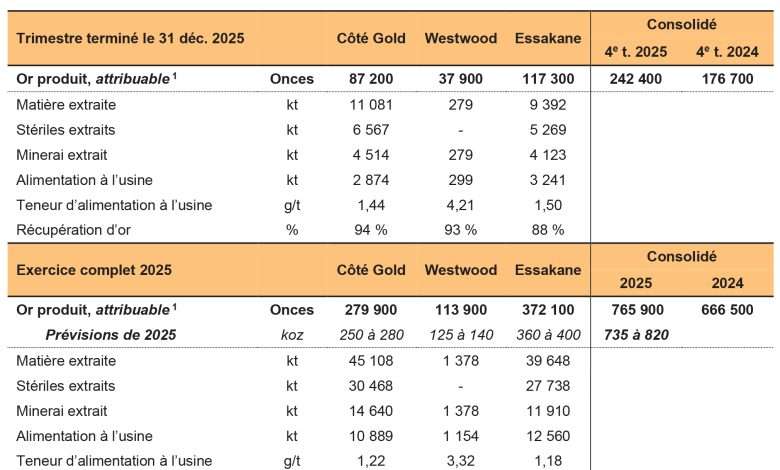
Task: Select the Westwood forecast '125 à 140'
Action: 460,335
